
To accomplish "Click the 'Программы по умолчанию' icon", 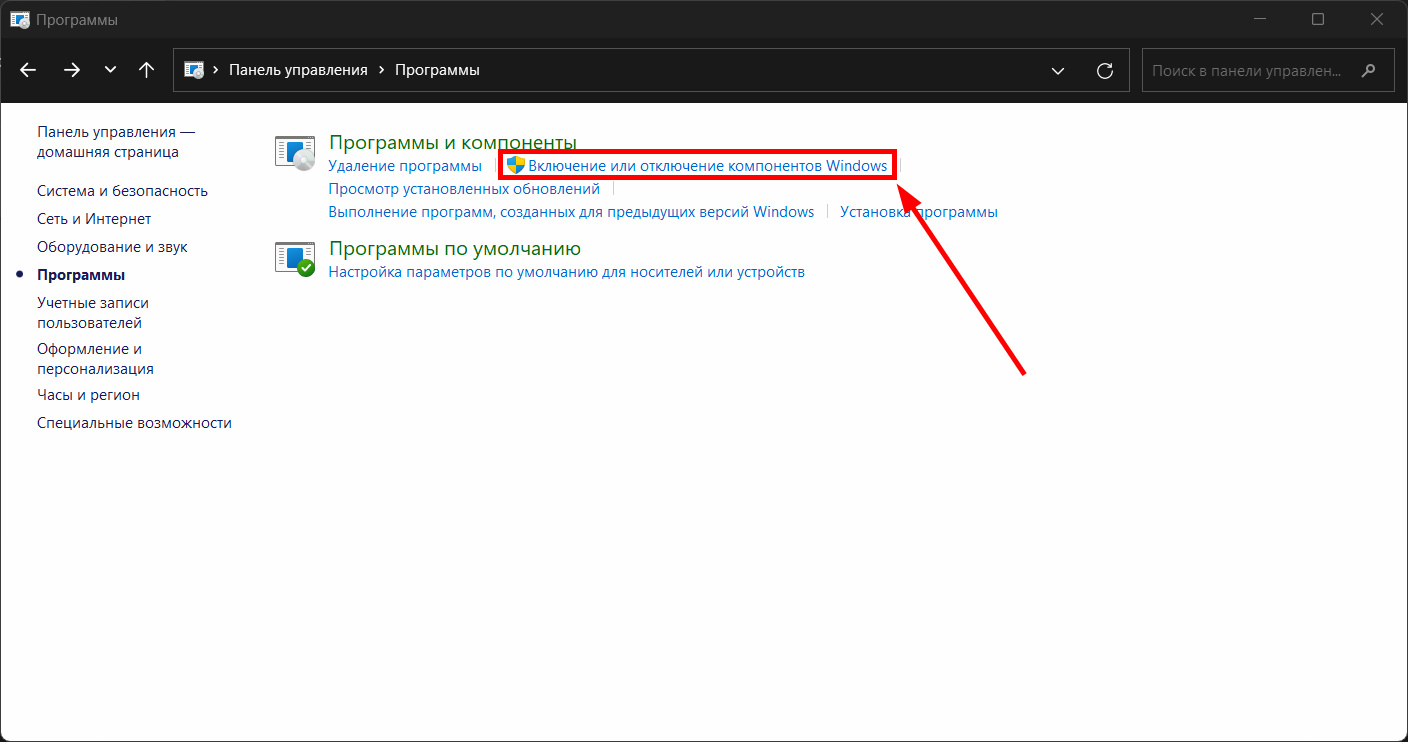I will point(295,259).
